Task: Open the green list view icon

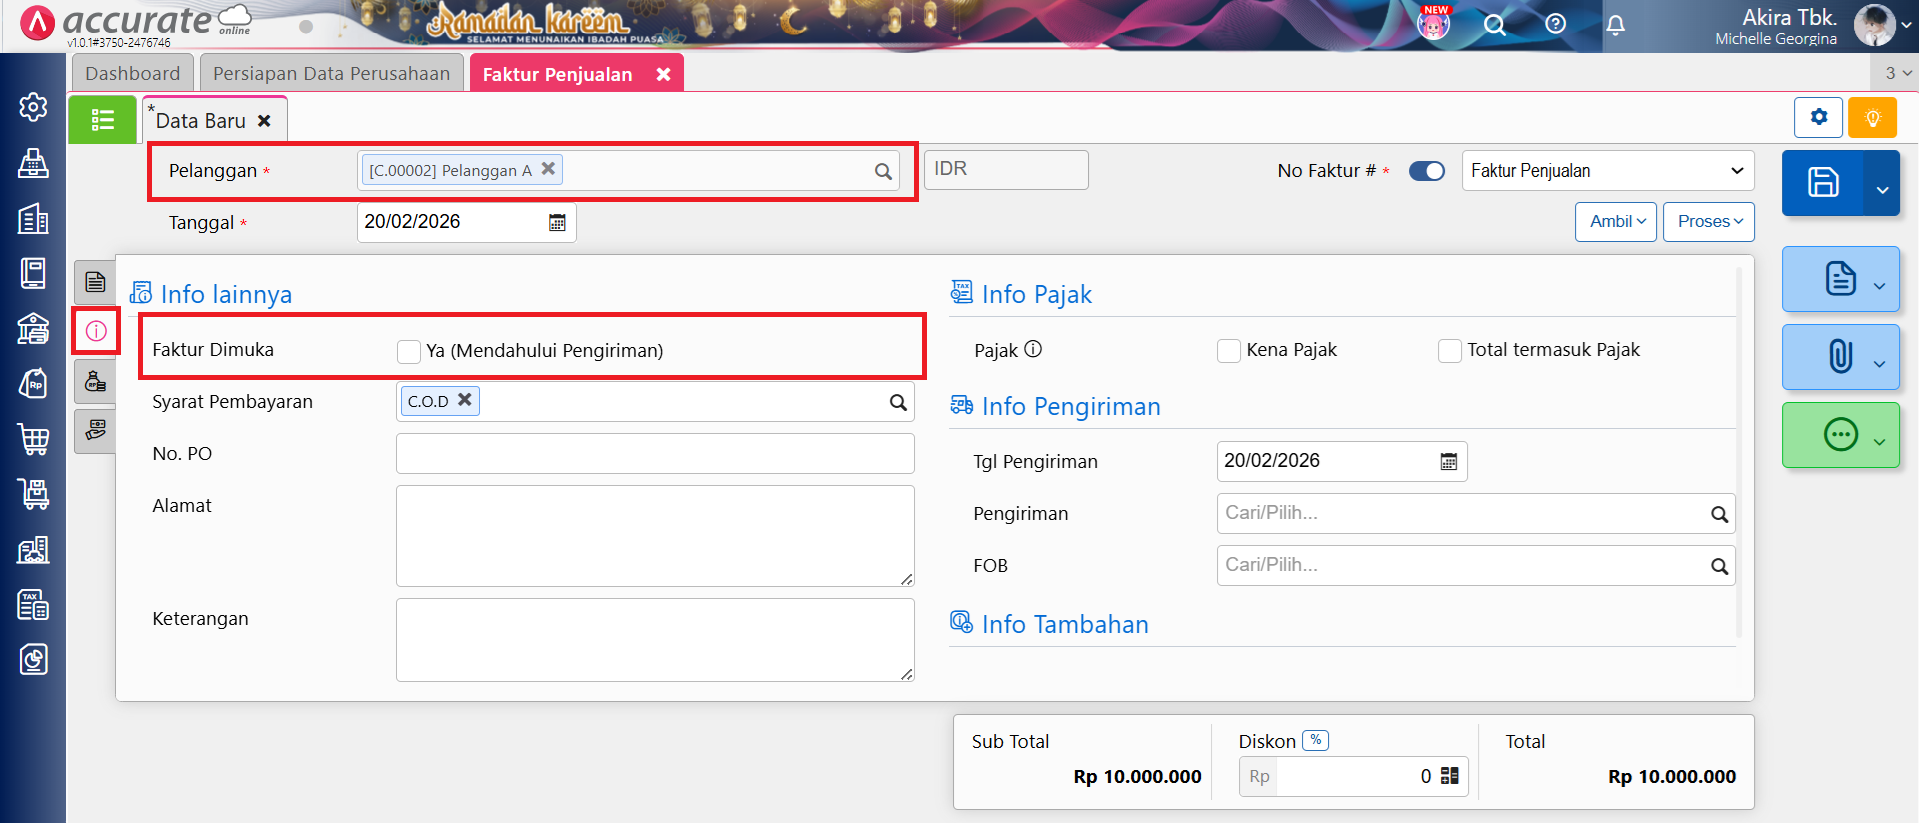Action: [x=102, y=120]
